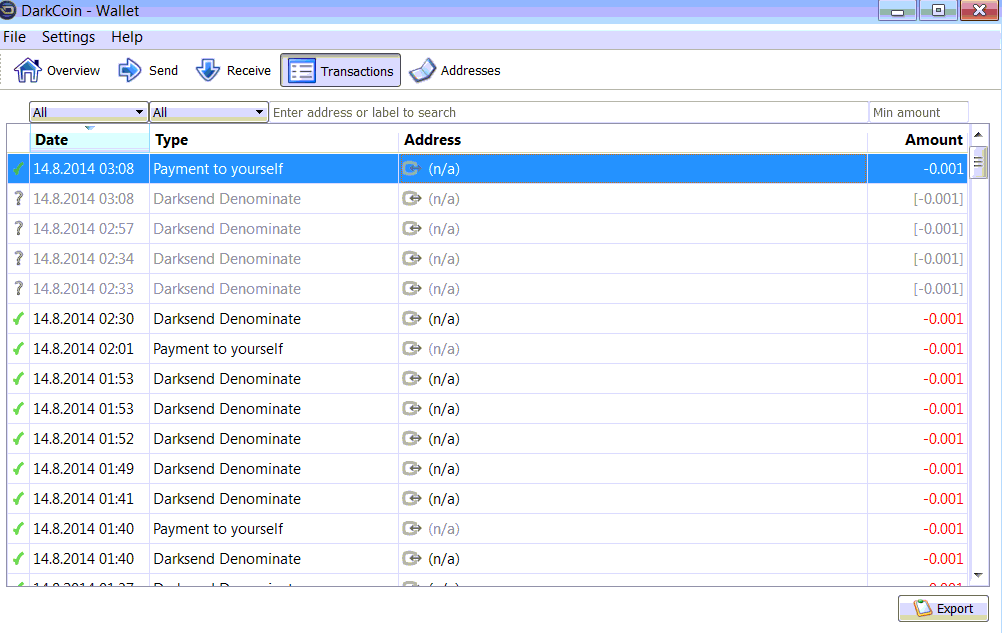This screenshot has height=633, width=1002.
Task: Select the -0.001 amount at 01:41
Action: (943, 499)
